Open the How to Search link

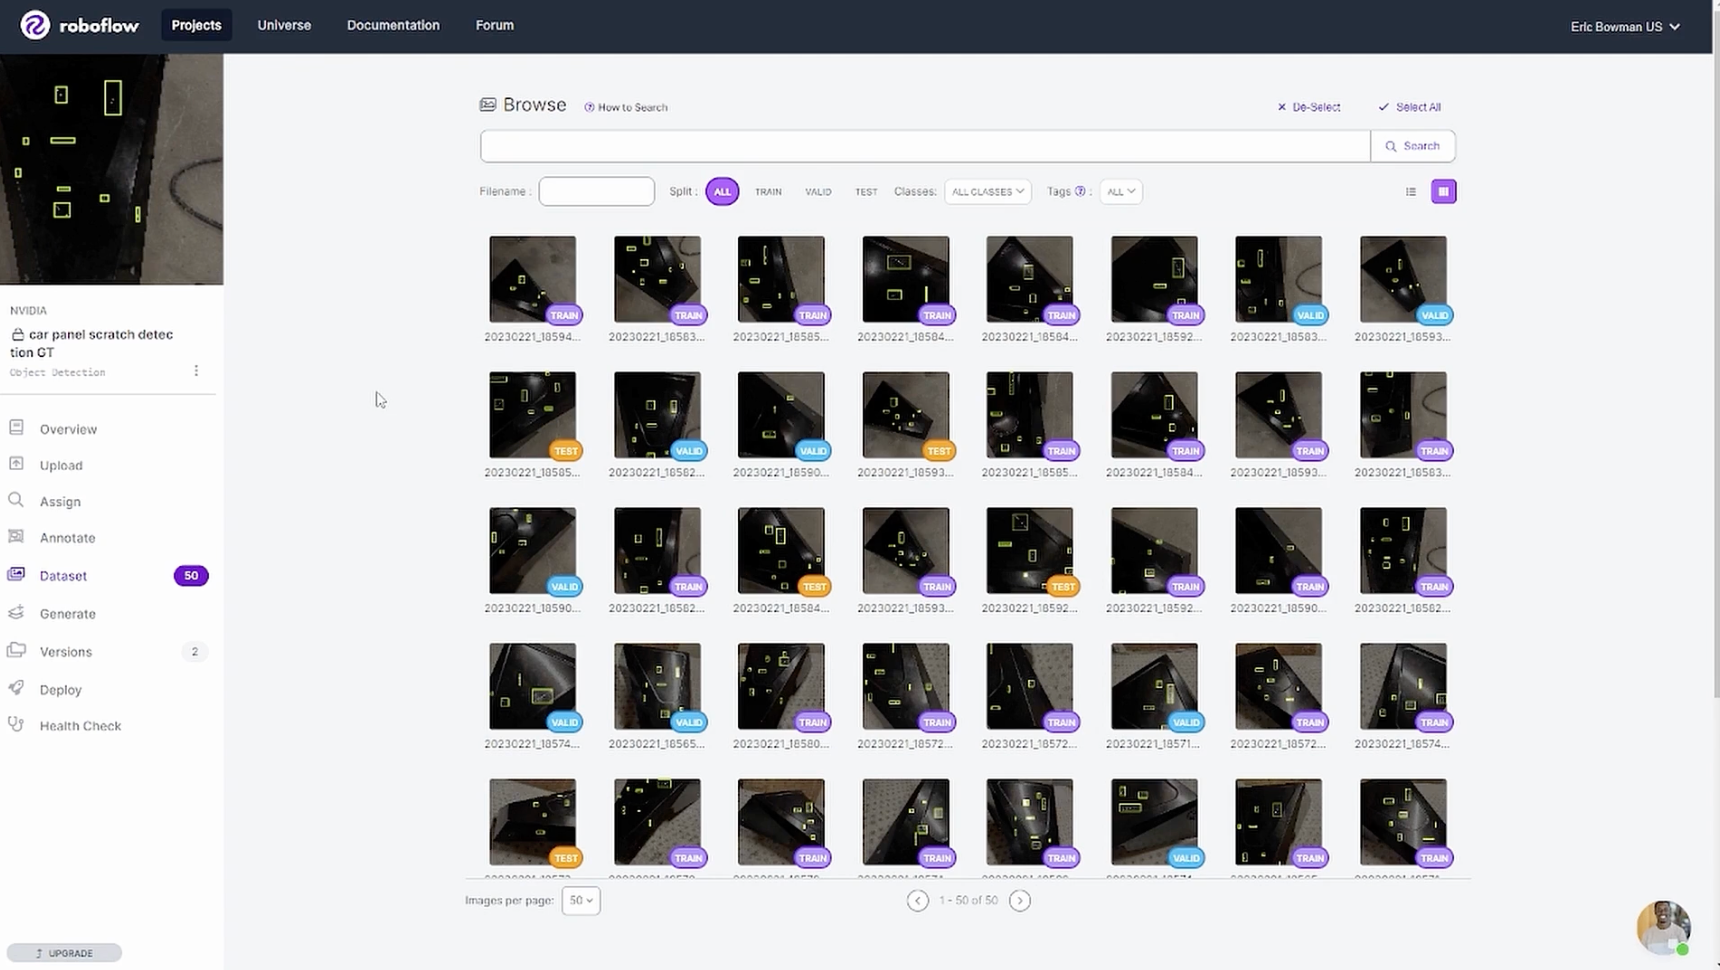tap(626, 107)
